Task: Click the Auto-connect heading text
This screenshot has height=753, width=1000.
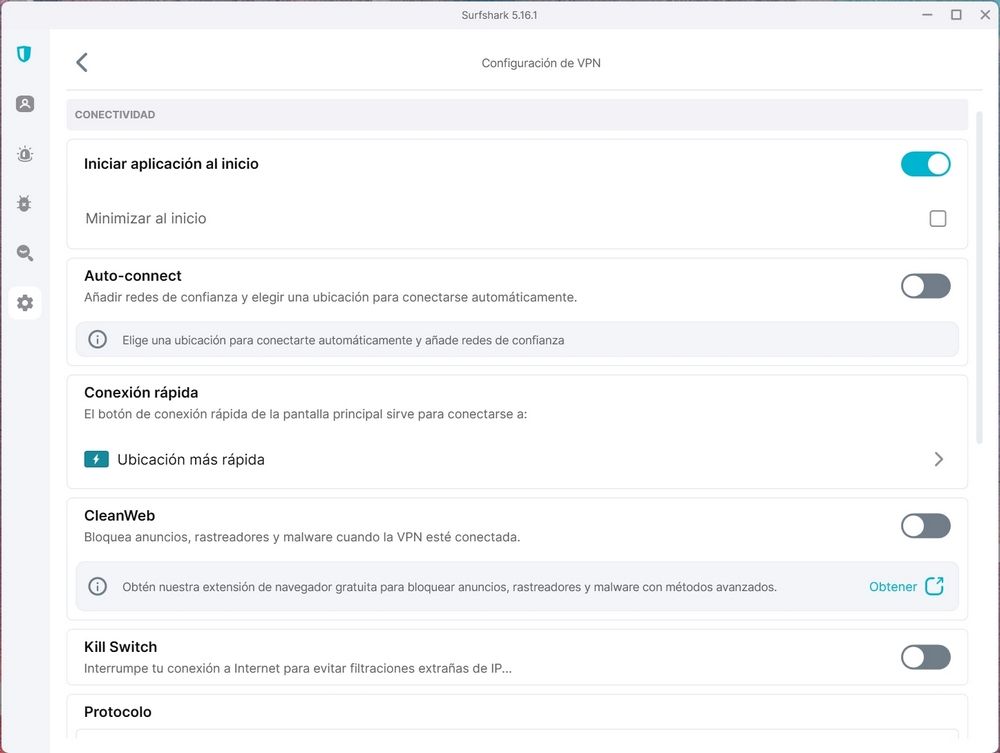Action: (133, 275)
